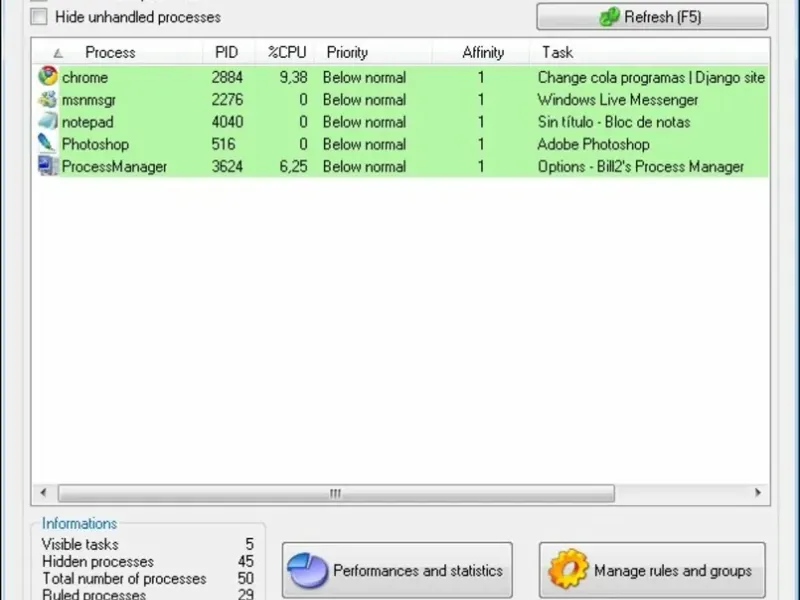Select the msnmsgr process icon
The height and width of the screenshot is (600, 800).
coord(48,99)
